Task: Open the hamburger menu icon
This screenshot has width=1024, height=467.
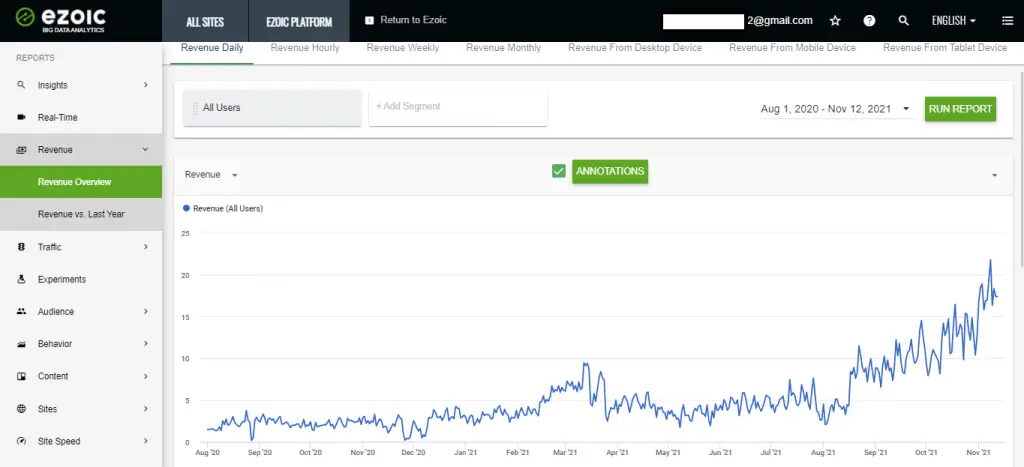Action: pyautogui.click(x=1008, y=21)
